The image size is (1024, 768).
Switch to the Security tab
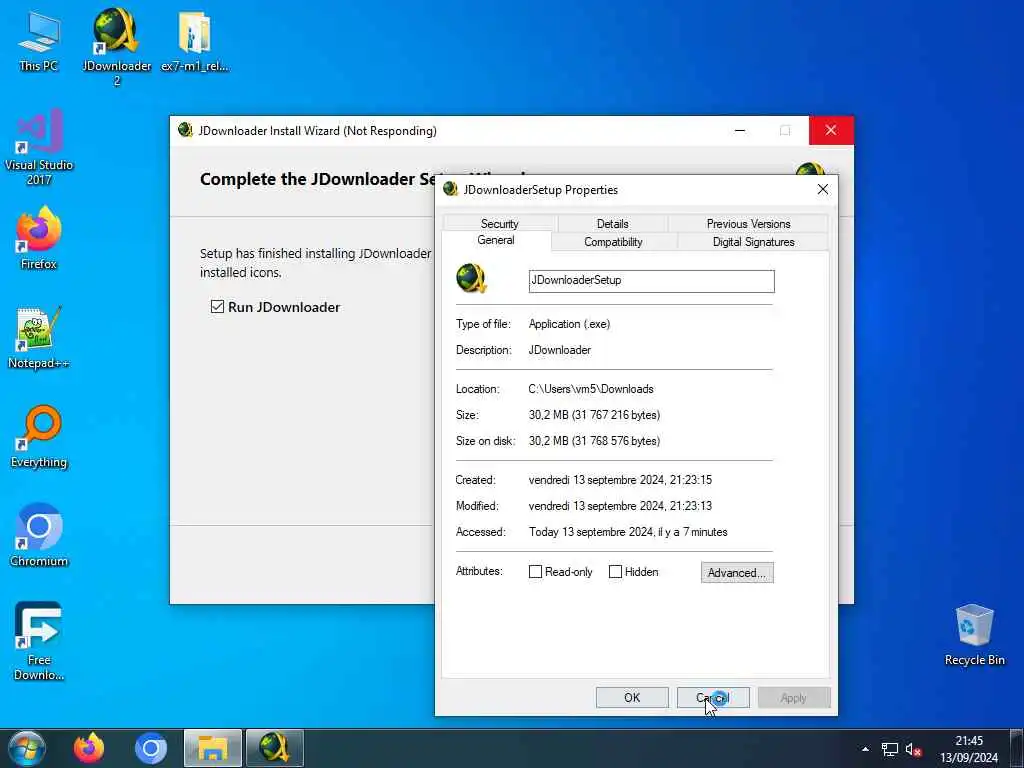coord(500,223)
